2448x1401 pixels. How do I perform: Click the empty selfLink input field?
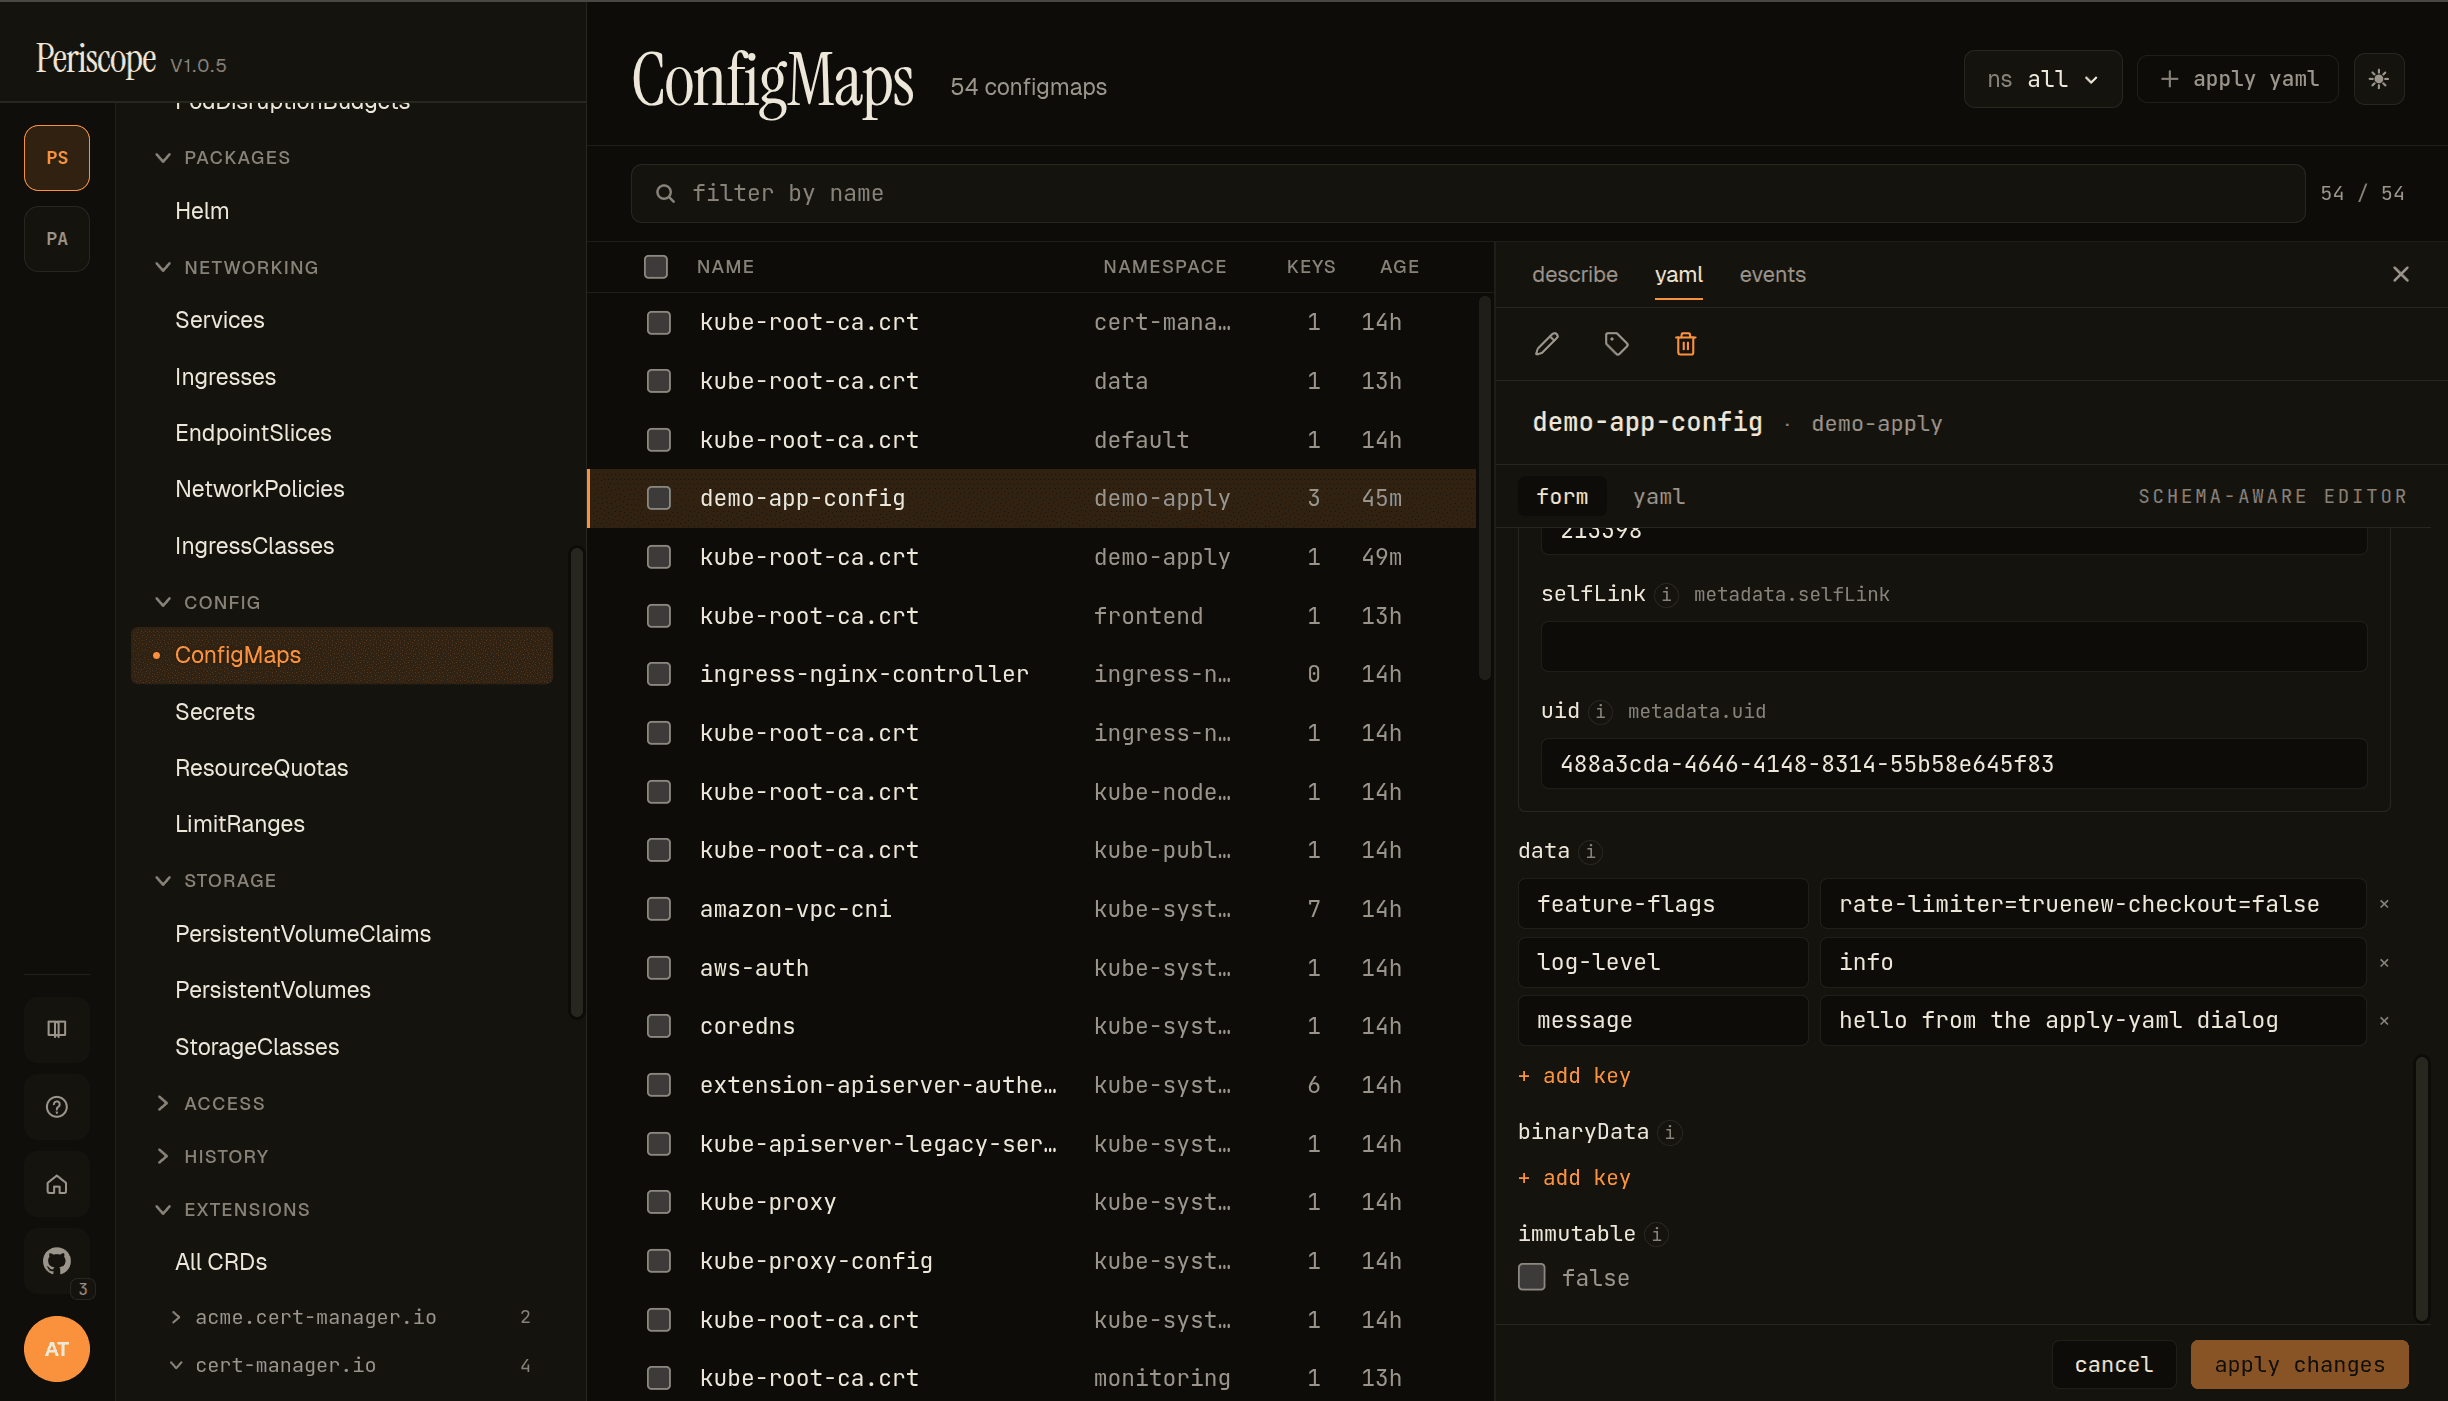pyautogui.click(x=1953, y=646)
